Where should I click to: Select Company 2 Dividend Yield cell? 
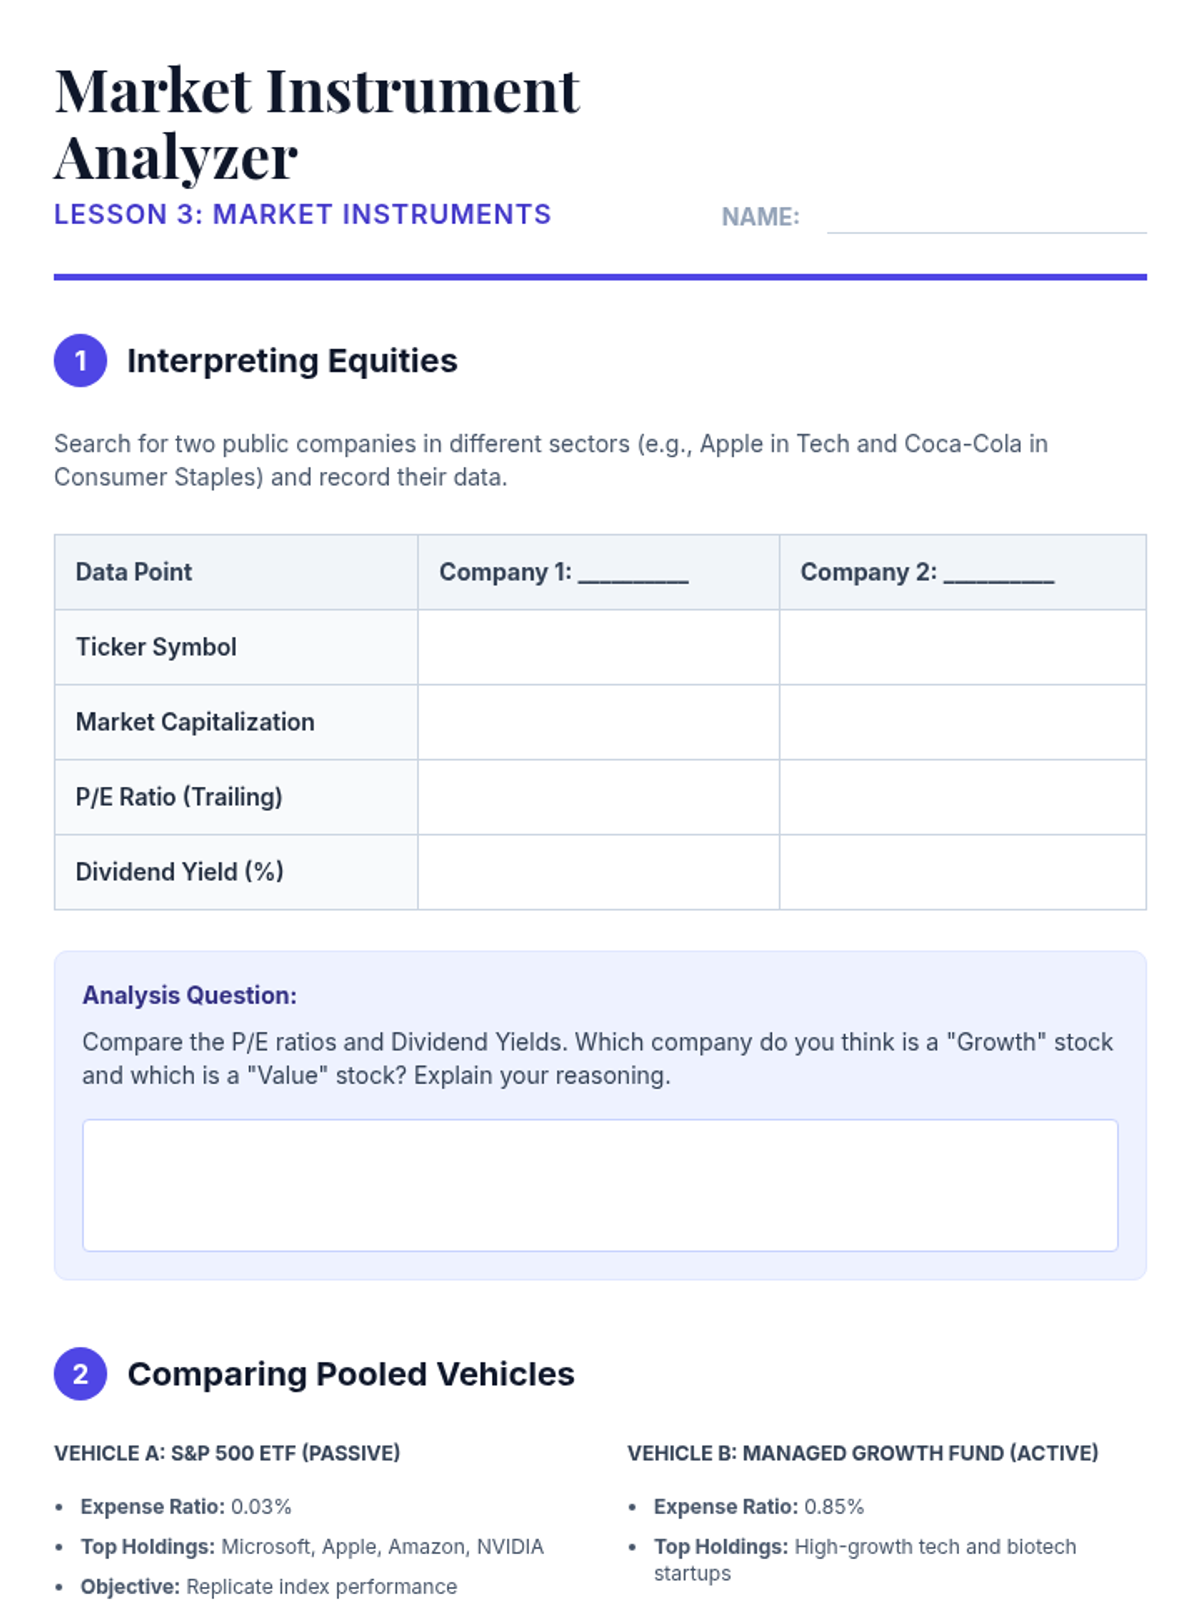click(962, 872)
